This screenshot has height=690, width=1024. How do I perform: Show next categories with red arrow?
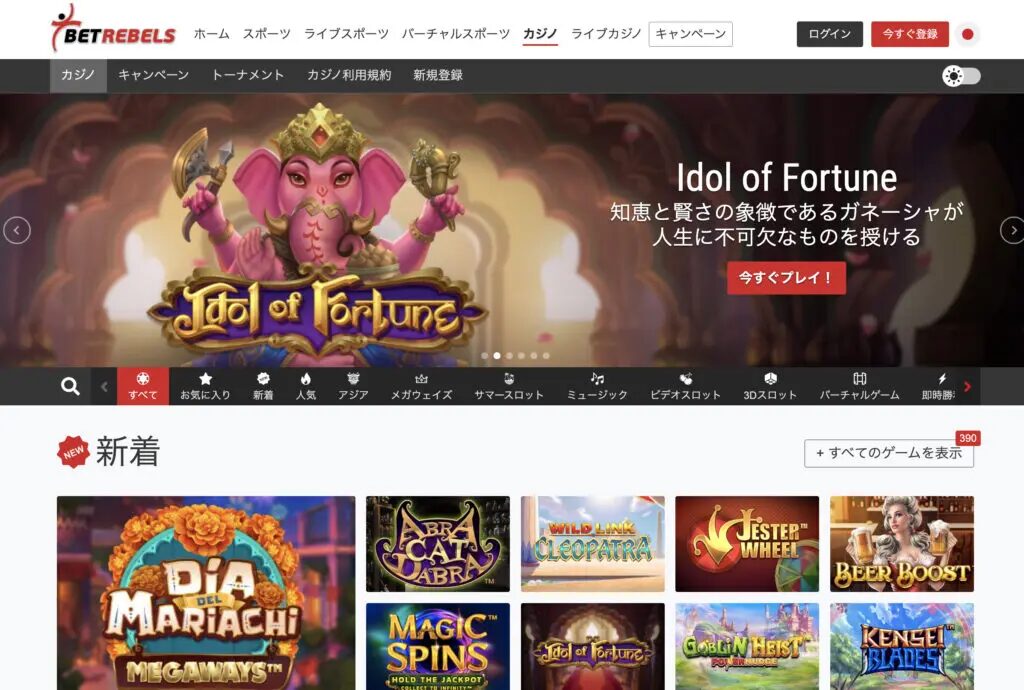[968, 386]
